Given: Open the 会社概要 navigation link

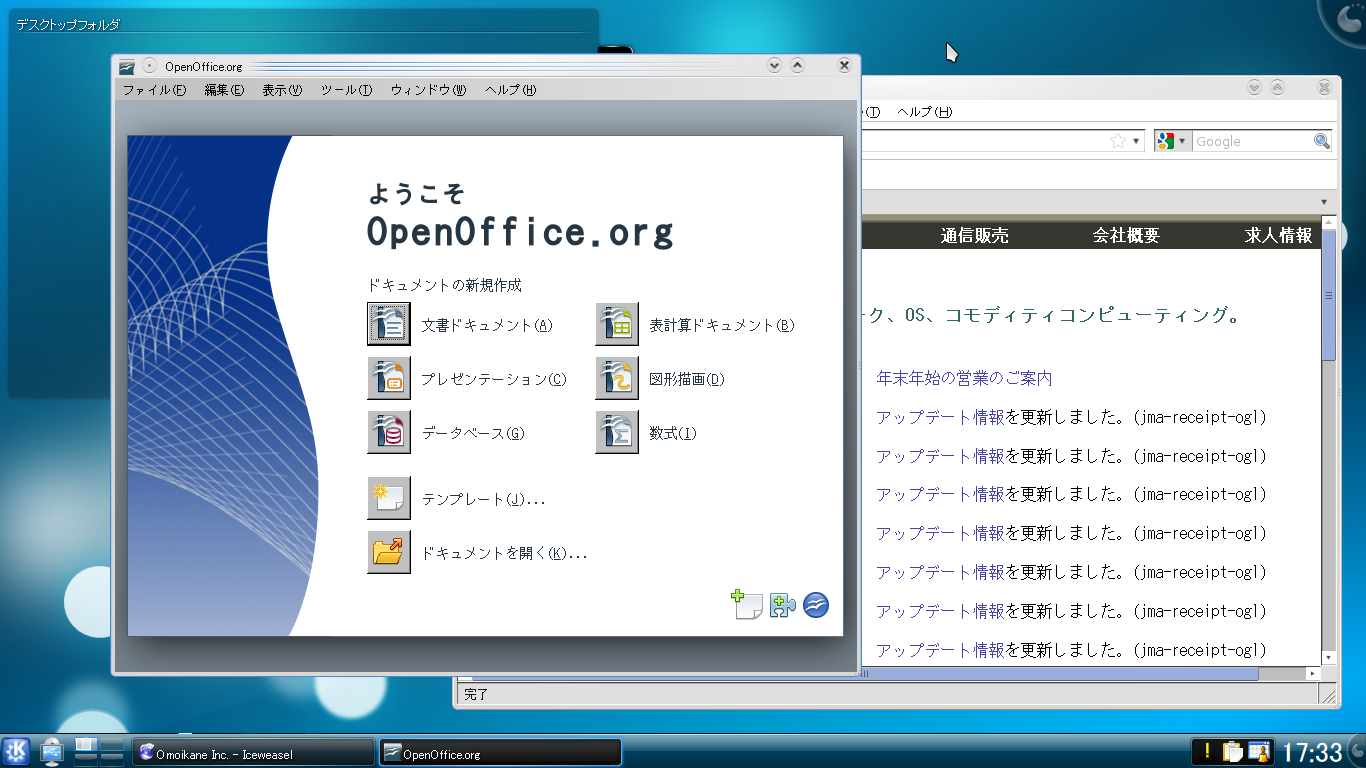Looking at the screenshot, I should point(1126,236).
